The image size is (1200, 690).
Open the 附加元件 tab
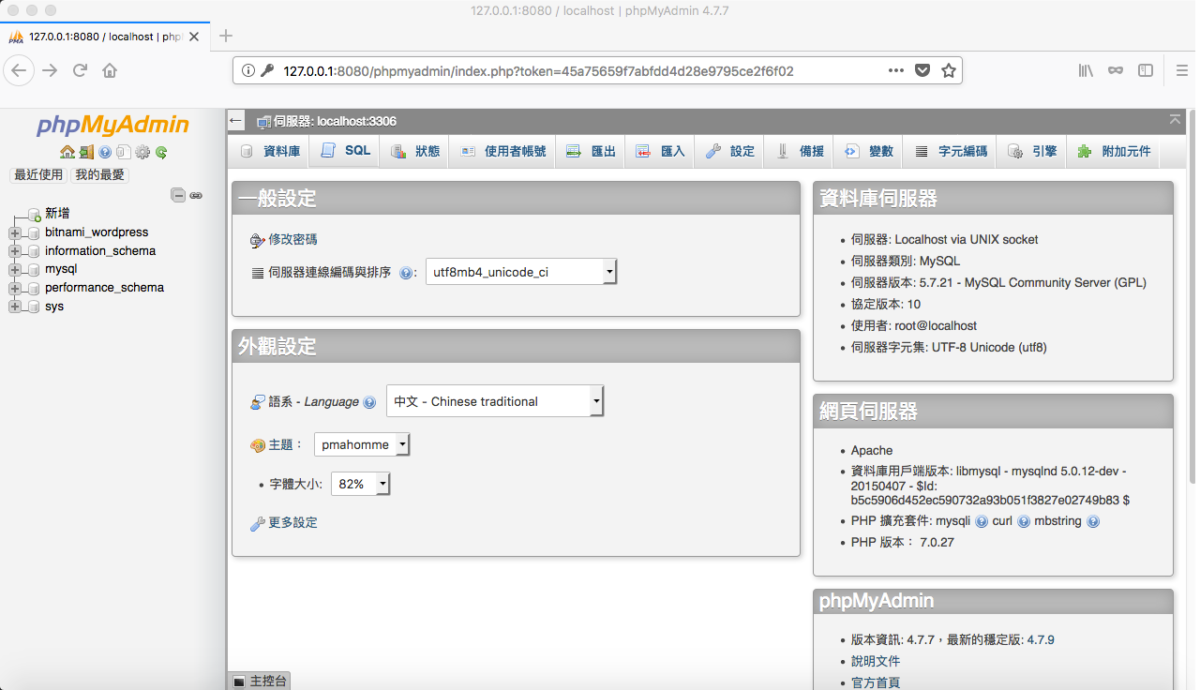[1114, 151]
